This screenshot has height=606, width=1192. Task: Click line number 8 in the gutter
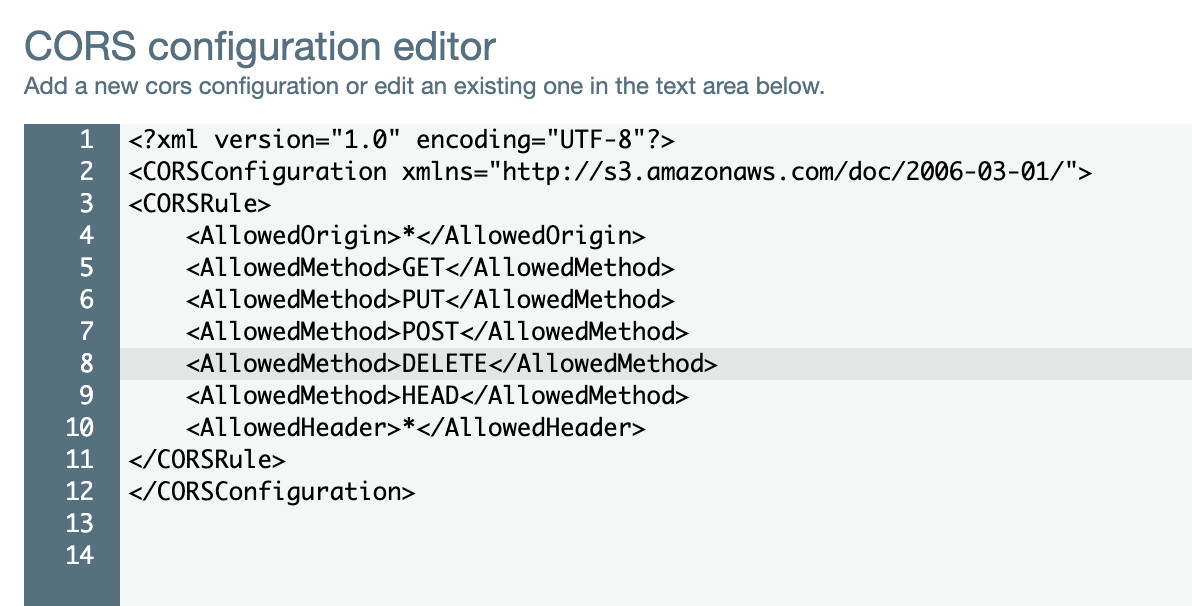pos(86,363)
